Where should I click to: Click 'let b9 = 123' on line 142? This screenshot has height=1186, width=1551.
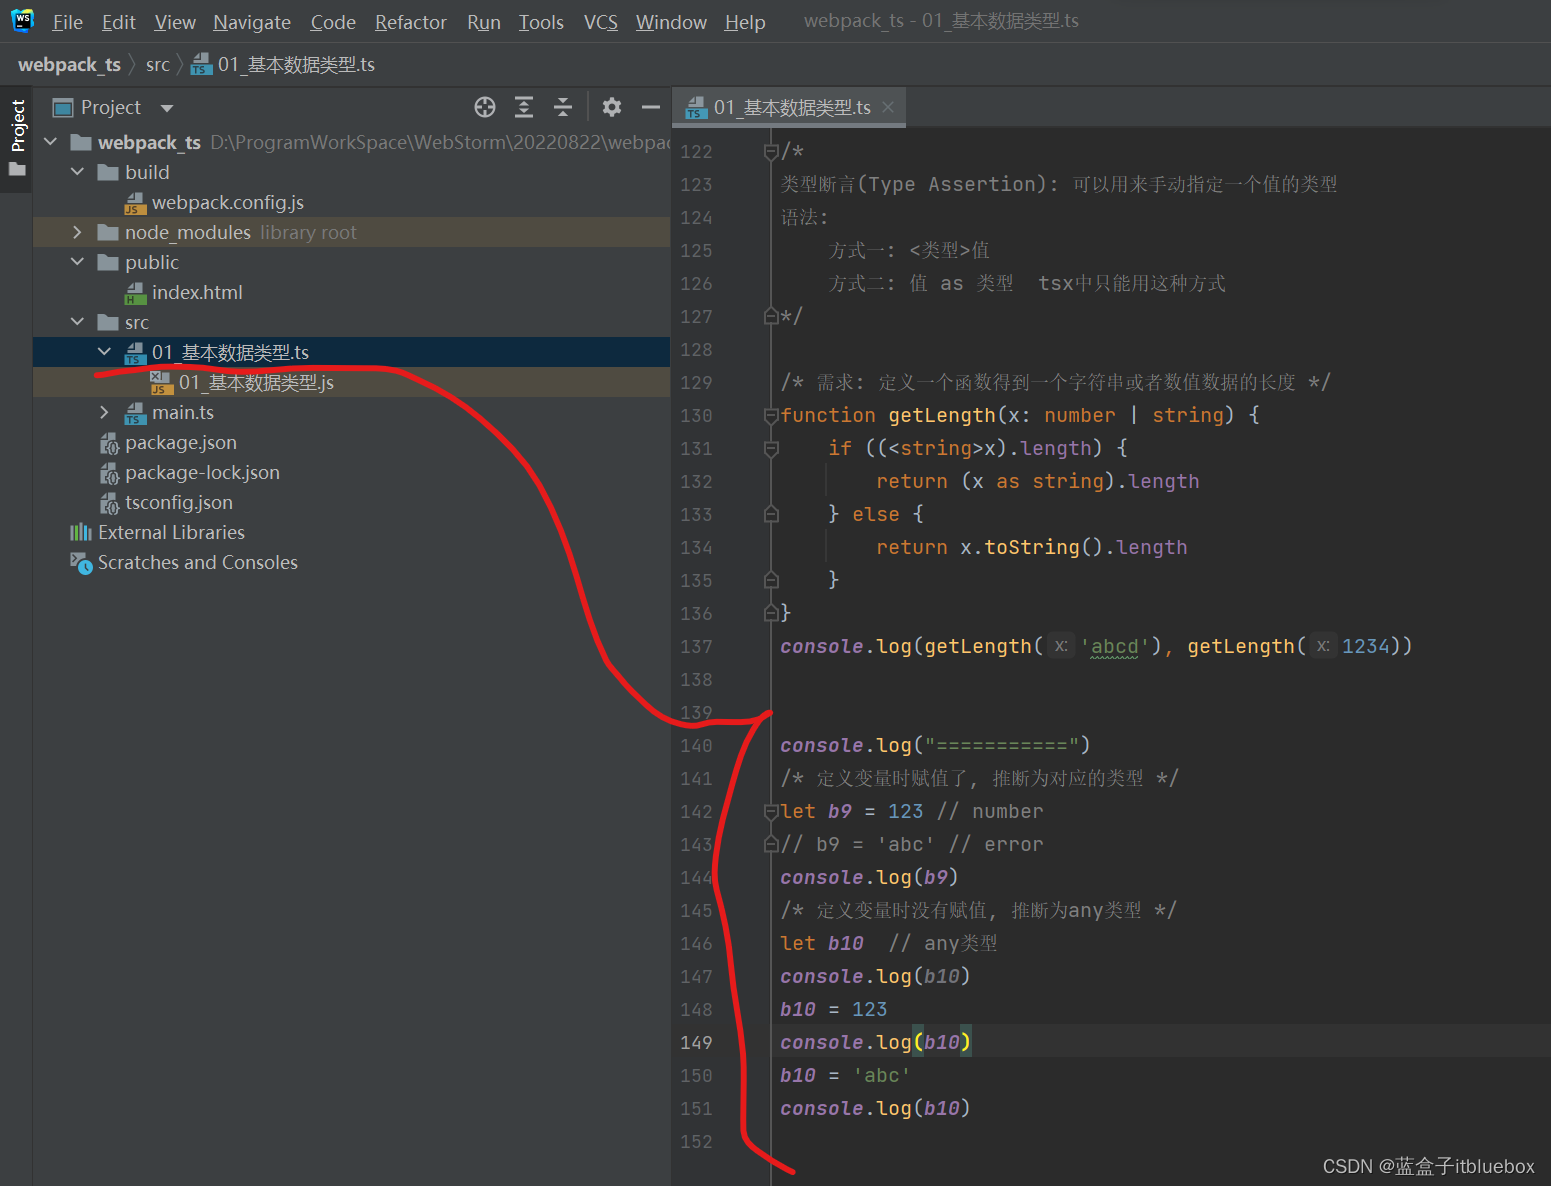(x=852, y=811)
